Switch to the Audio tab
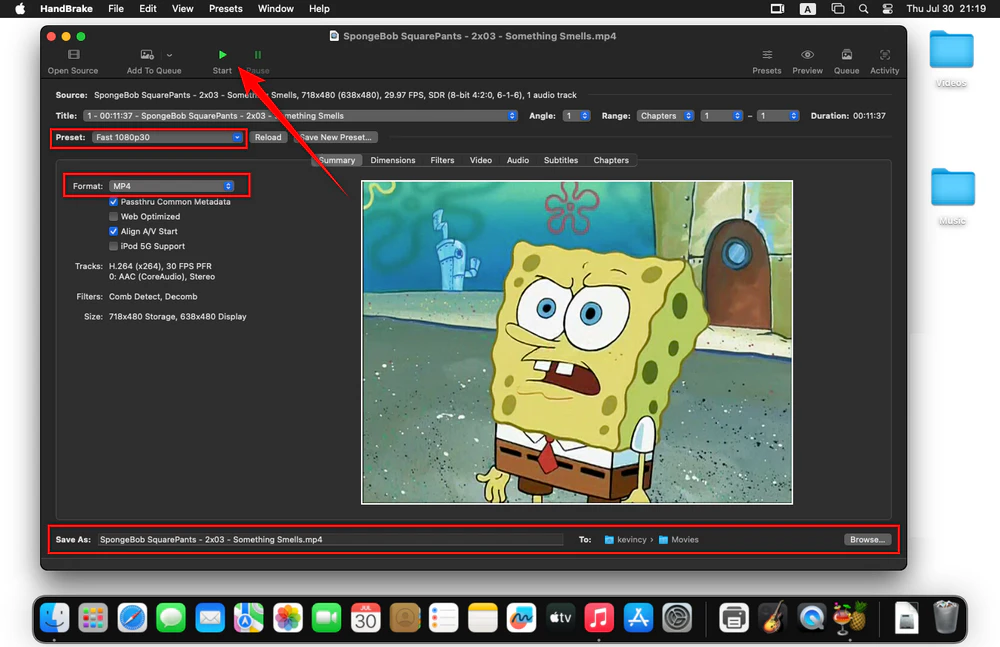 tap(518, 160)
